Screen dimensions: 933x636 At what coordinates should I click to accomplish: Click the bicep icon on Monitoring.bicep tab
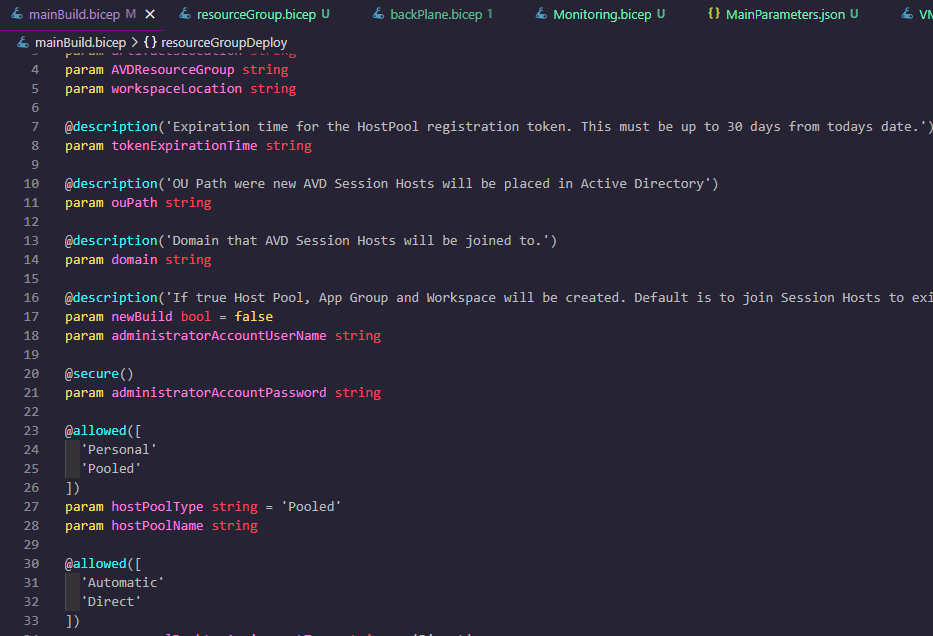click(x=541, y=14)
